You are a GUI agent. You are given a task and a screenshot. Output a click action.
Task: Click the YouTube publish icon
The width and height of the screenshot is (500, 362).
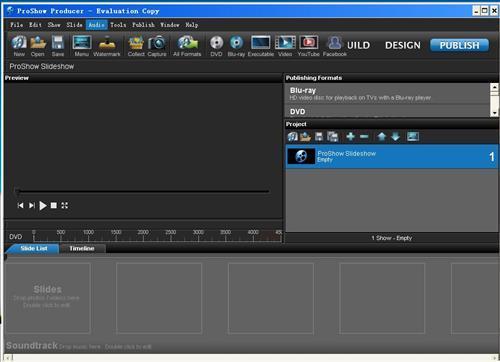pos(309,46)
